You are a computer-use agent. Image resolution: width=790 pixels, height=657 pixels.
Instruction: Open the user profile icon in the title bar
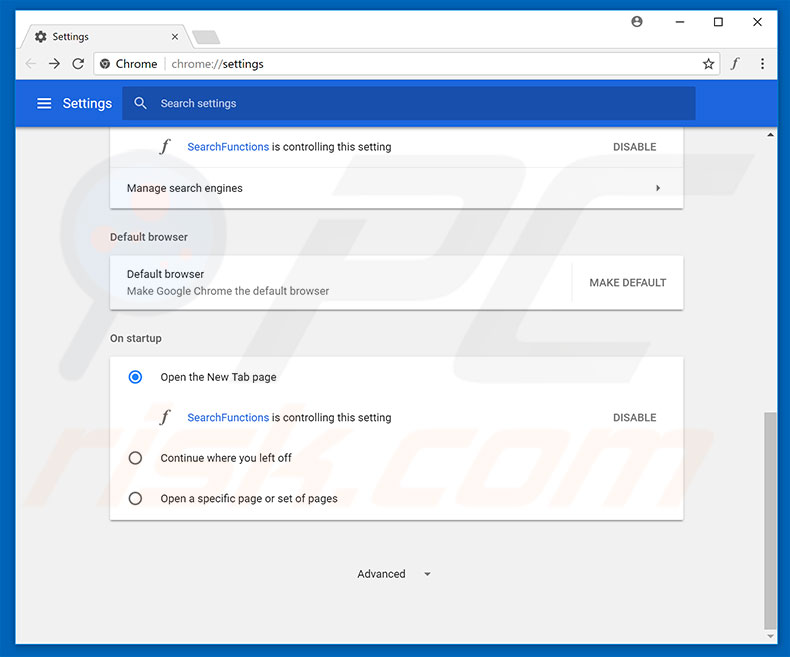[637, 22]
